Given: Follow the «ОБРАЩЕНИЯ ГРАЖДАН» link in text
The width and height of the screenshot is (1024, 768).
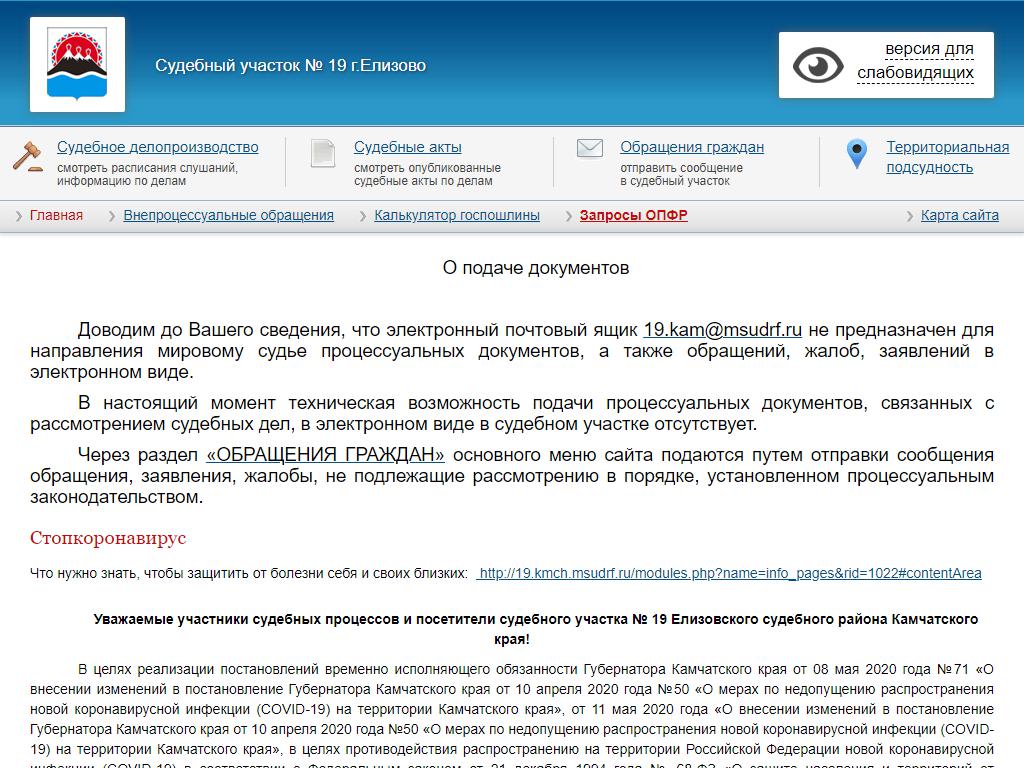Looking at the screenshot, I should click(x=325, y=454).
